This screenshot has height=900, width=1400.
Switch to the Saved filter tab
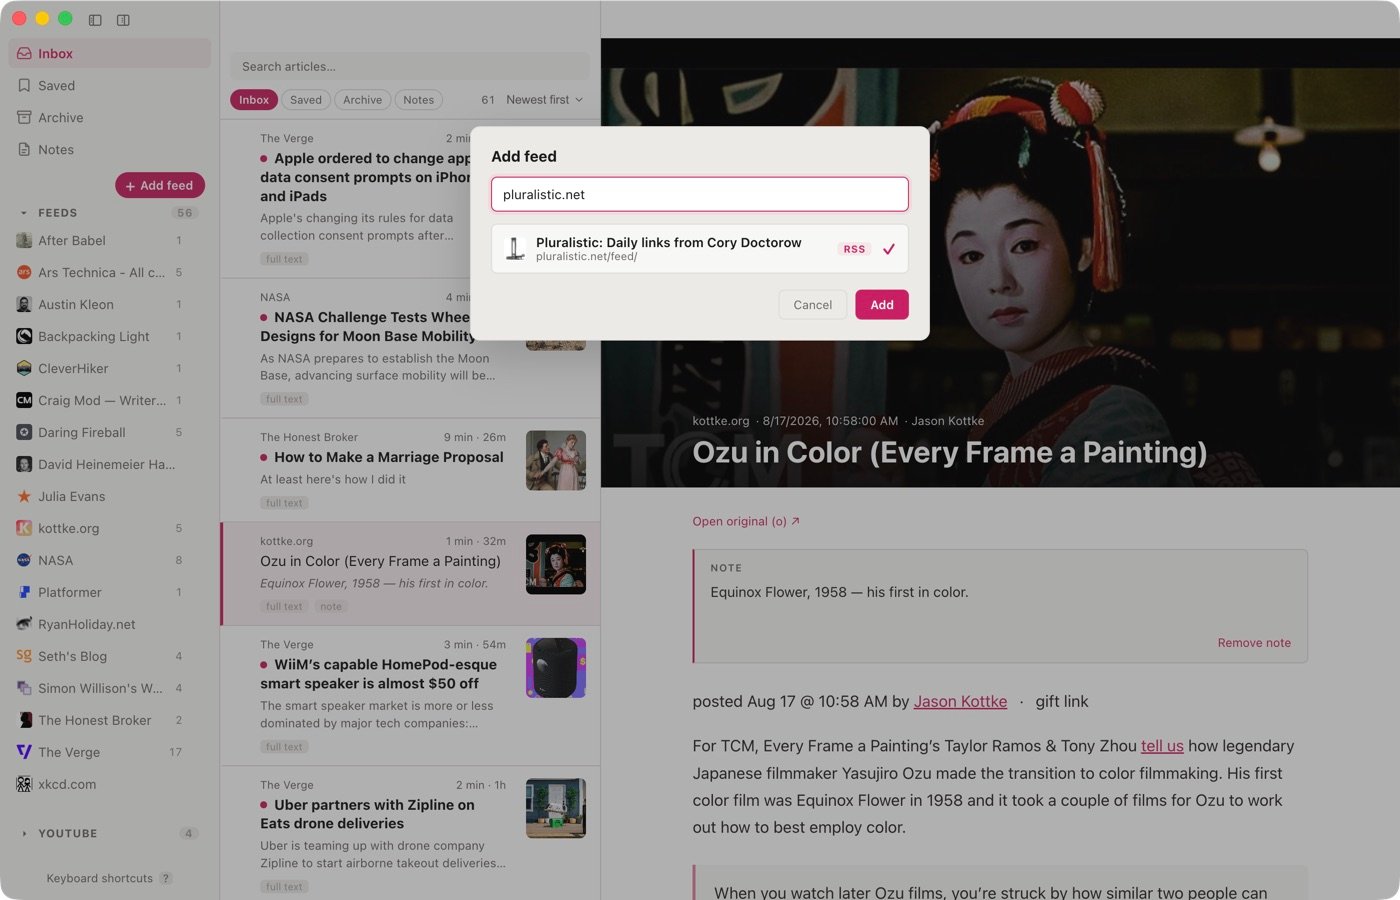click(x=306, y=100)
